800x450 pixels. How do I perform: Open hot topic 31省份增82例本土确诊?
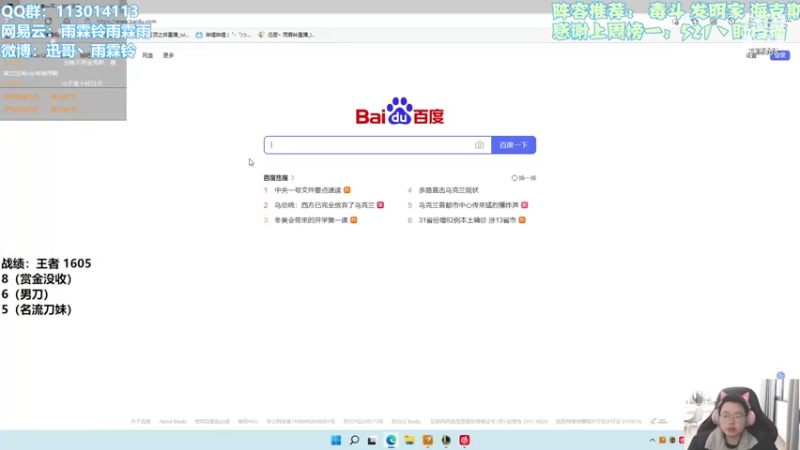pyautogui.click(x=467, y=220)
